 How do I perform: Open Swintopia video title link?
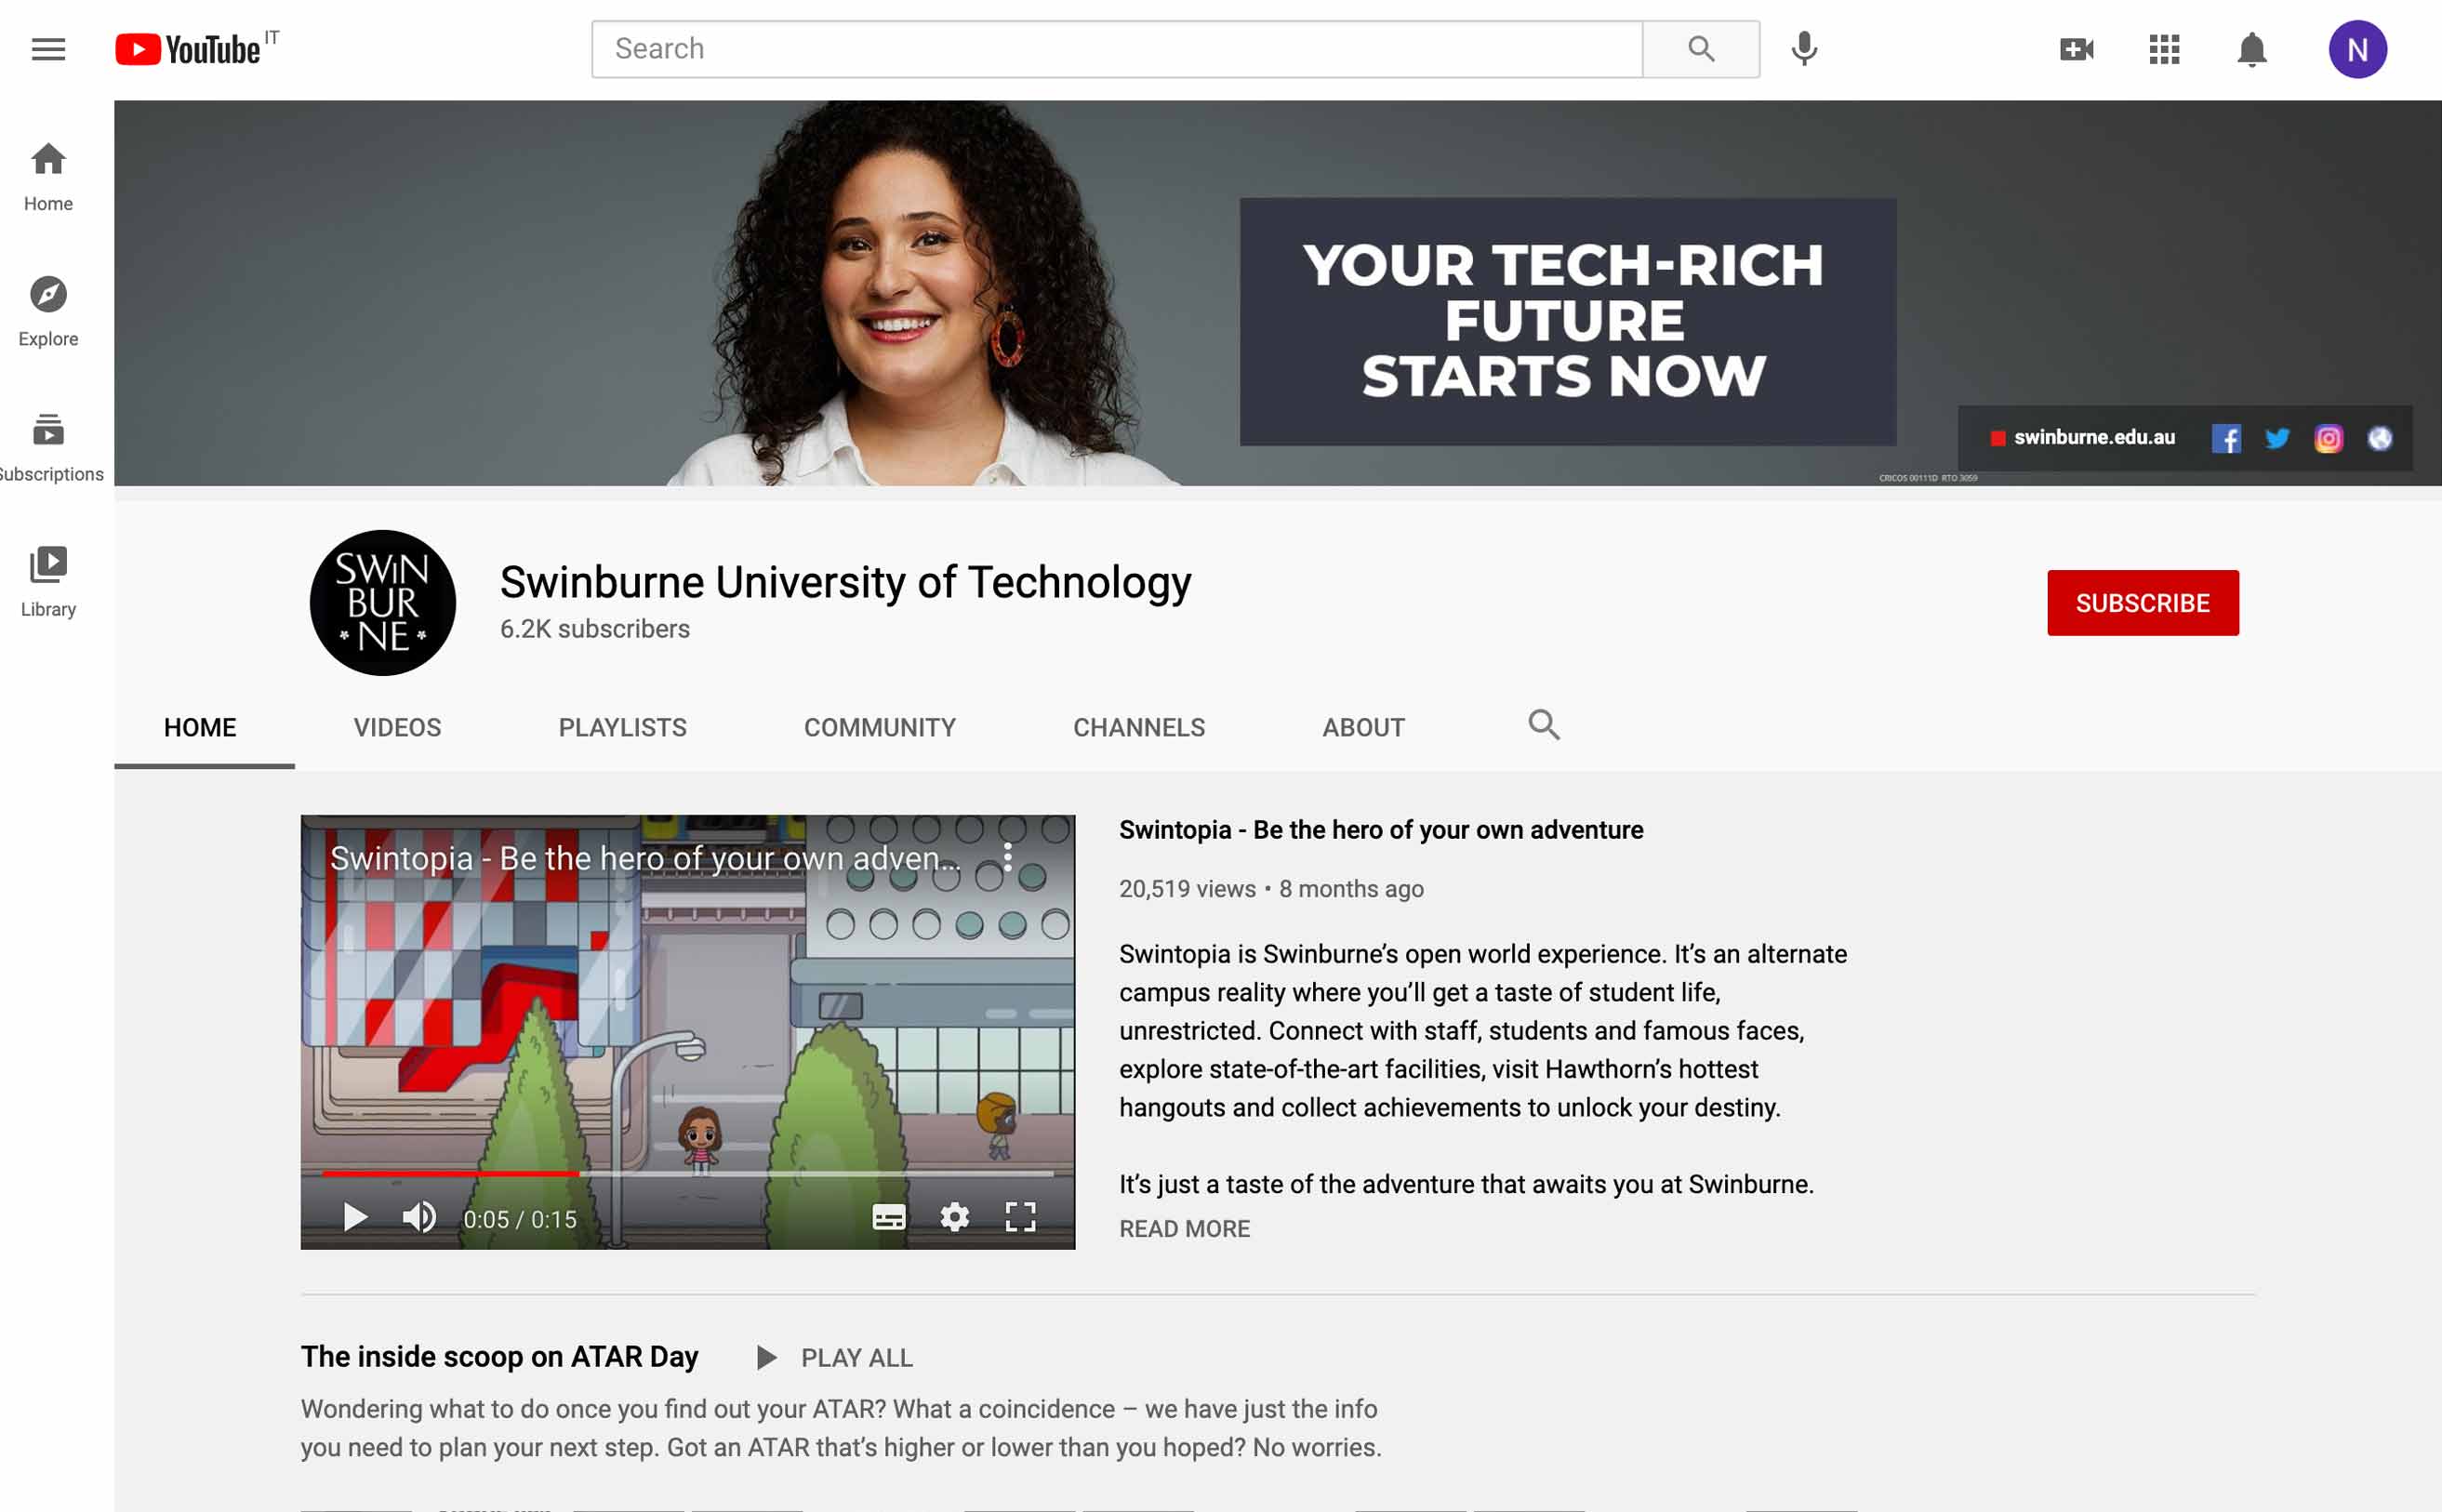click(x=1380, y=830)
